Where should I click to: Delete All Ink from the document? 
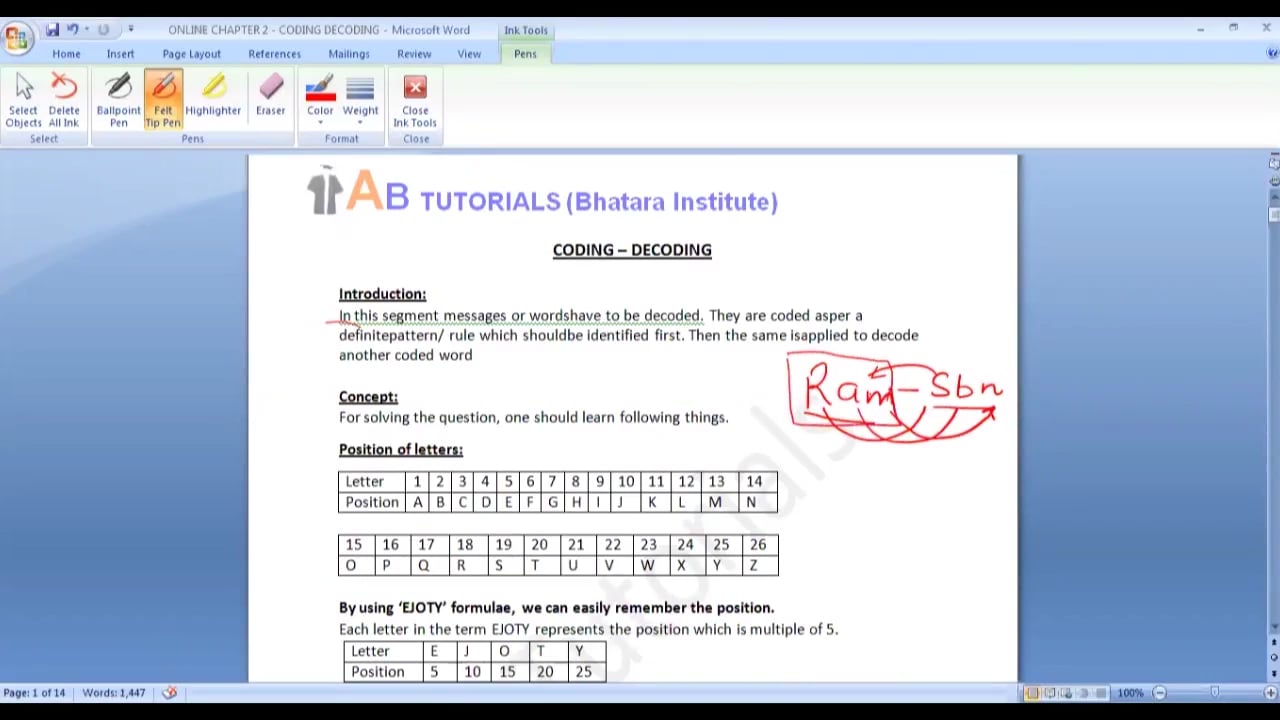tap(64, 101)
